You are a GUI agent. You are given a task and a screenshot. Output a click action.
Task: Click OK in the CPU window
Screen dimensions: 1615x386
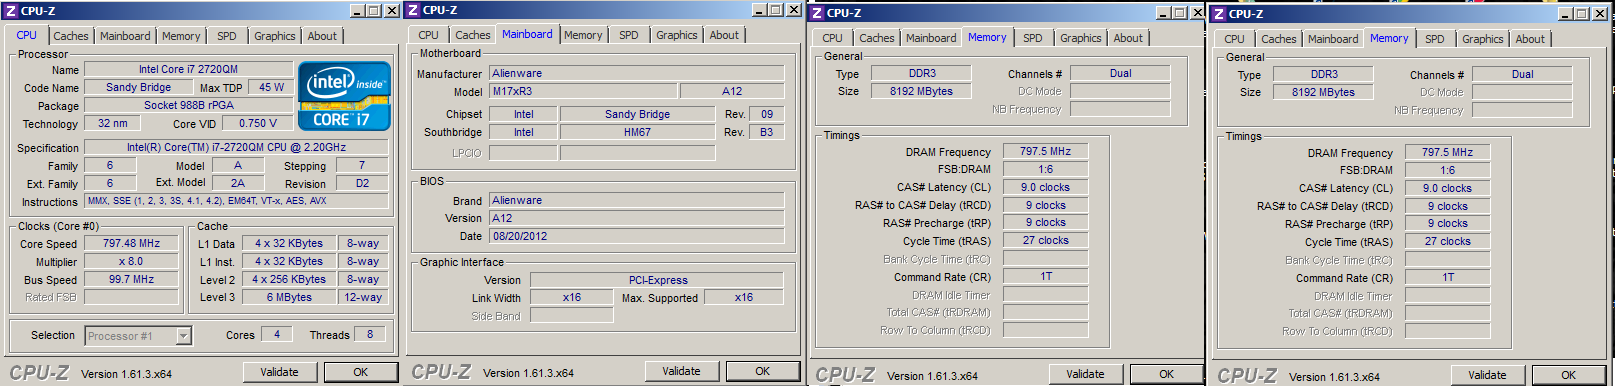[x=361, y=372]
